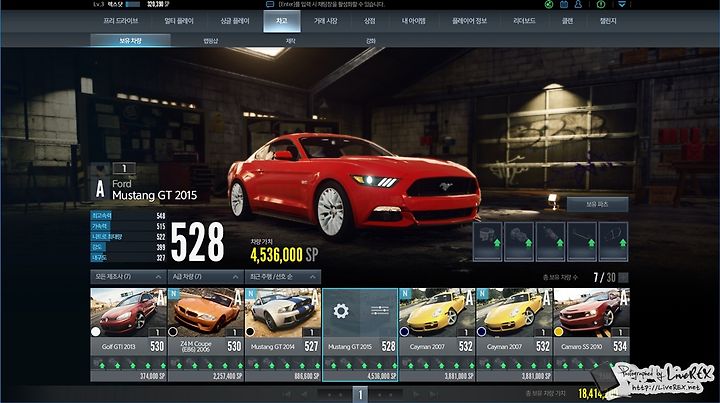Click the green circular icon in the top bar
Screen dimensions: 720x403
point(548,4)
